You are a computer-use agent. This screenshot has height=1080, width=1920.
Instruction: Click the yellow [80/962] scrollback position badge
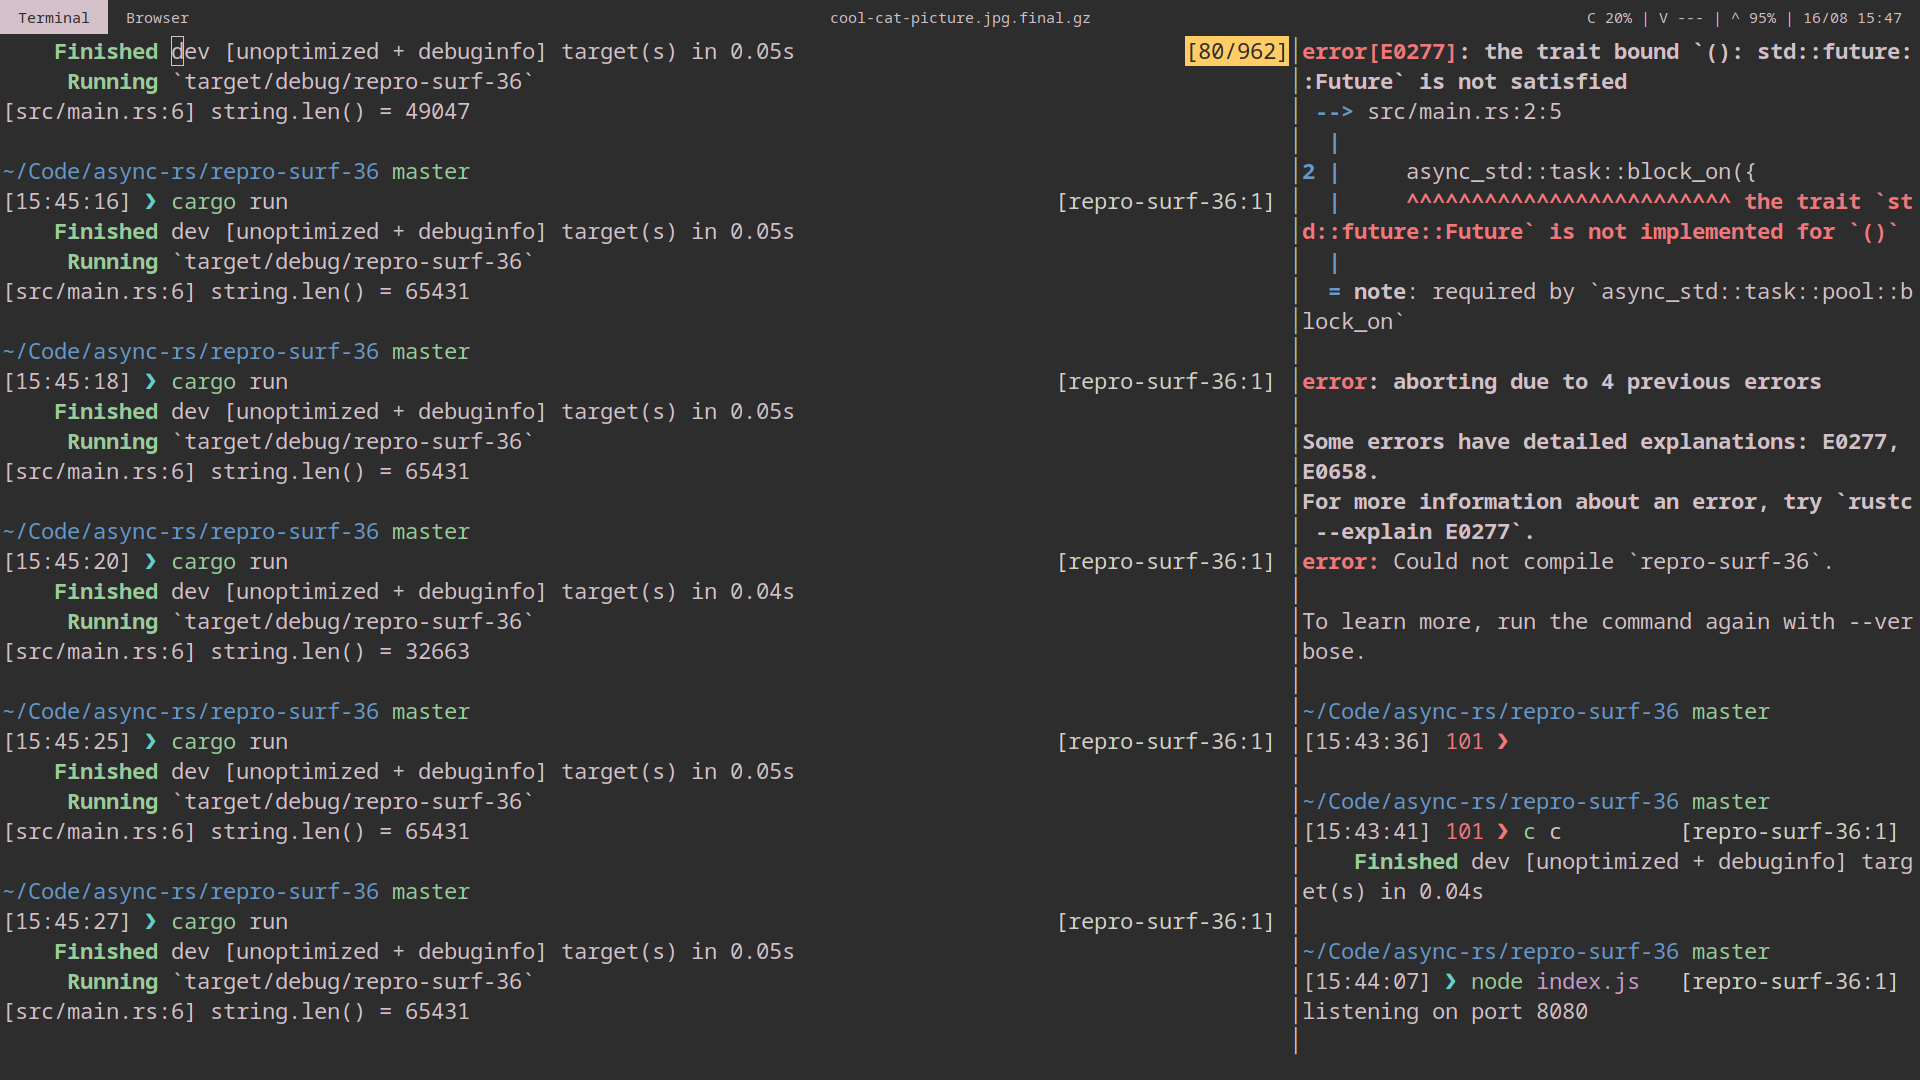pos(1237,51)
